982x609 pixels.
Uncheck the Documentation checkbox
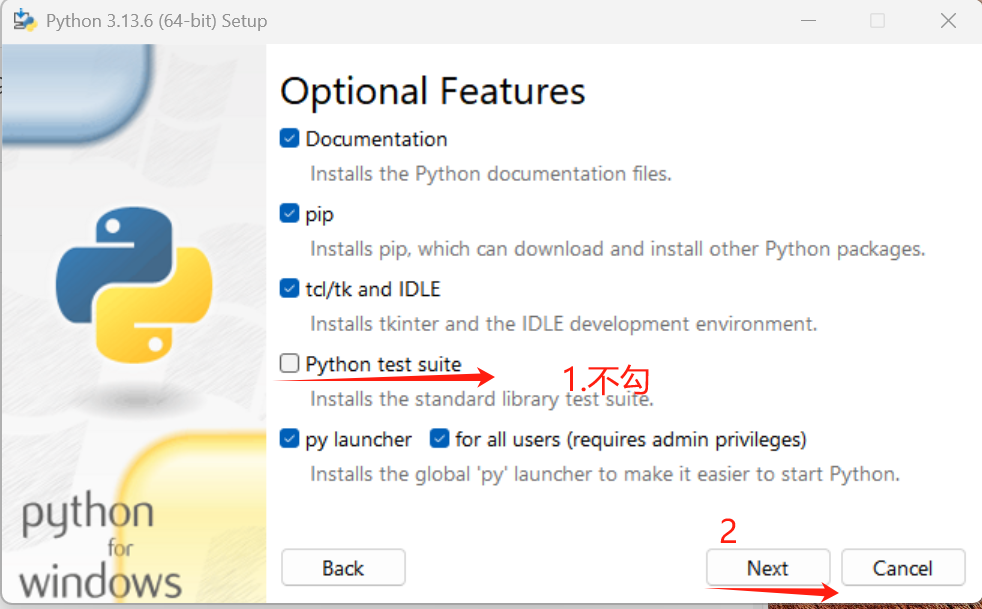pos(289,138)
